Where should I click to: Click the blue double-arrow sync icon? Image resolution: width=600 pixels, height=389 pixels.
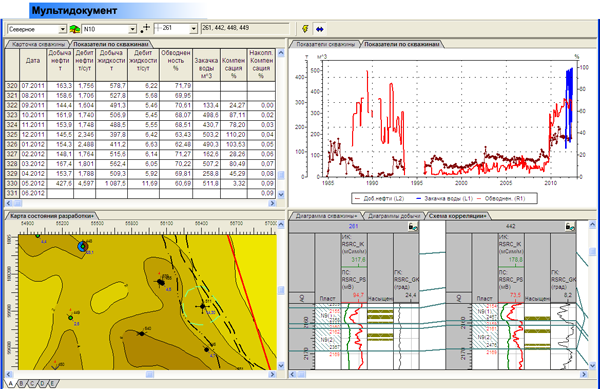(x=320, y=29)
